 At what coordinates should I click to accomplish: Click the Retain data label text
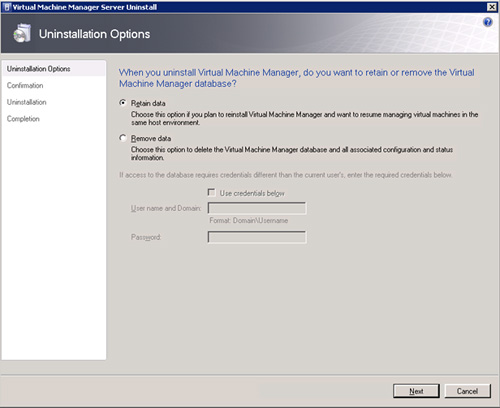[x=148, y=103]
